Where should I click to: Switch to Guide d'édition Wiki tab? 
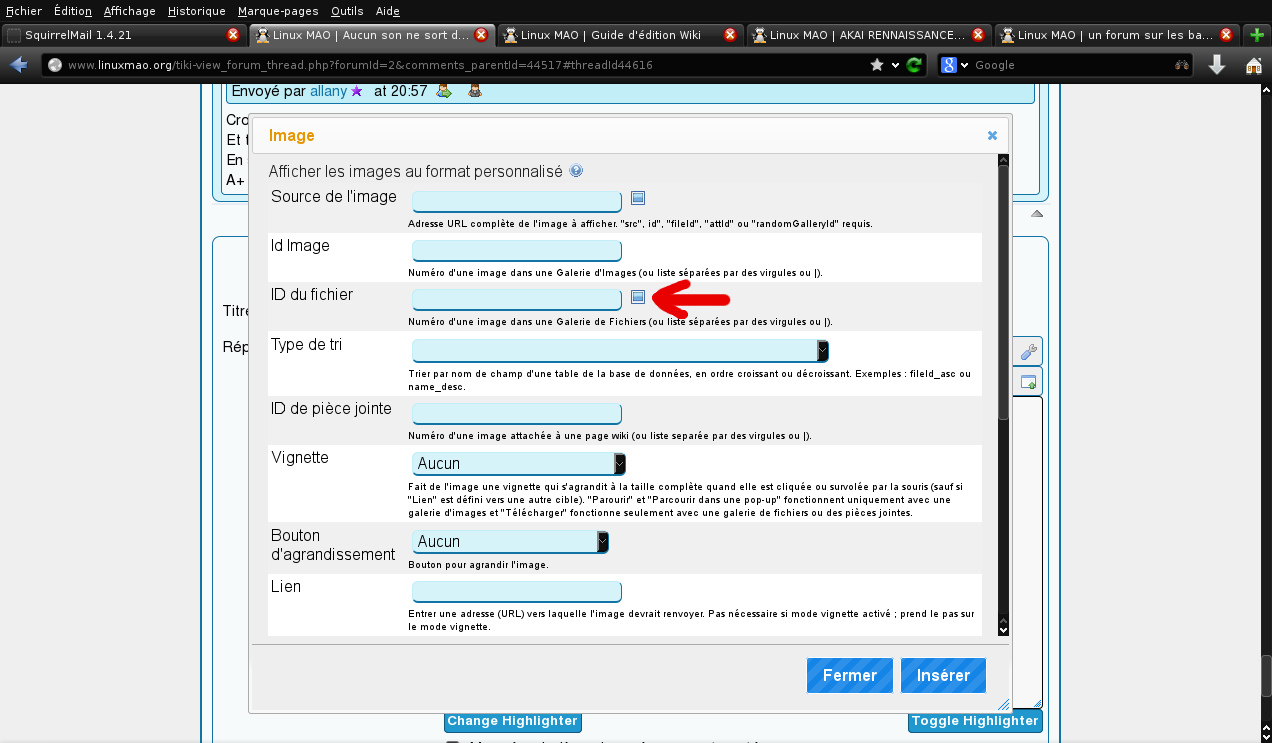(x=619, y=34)
